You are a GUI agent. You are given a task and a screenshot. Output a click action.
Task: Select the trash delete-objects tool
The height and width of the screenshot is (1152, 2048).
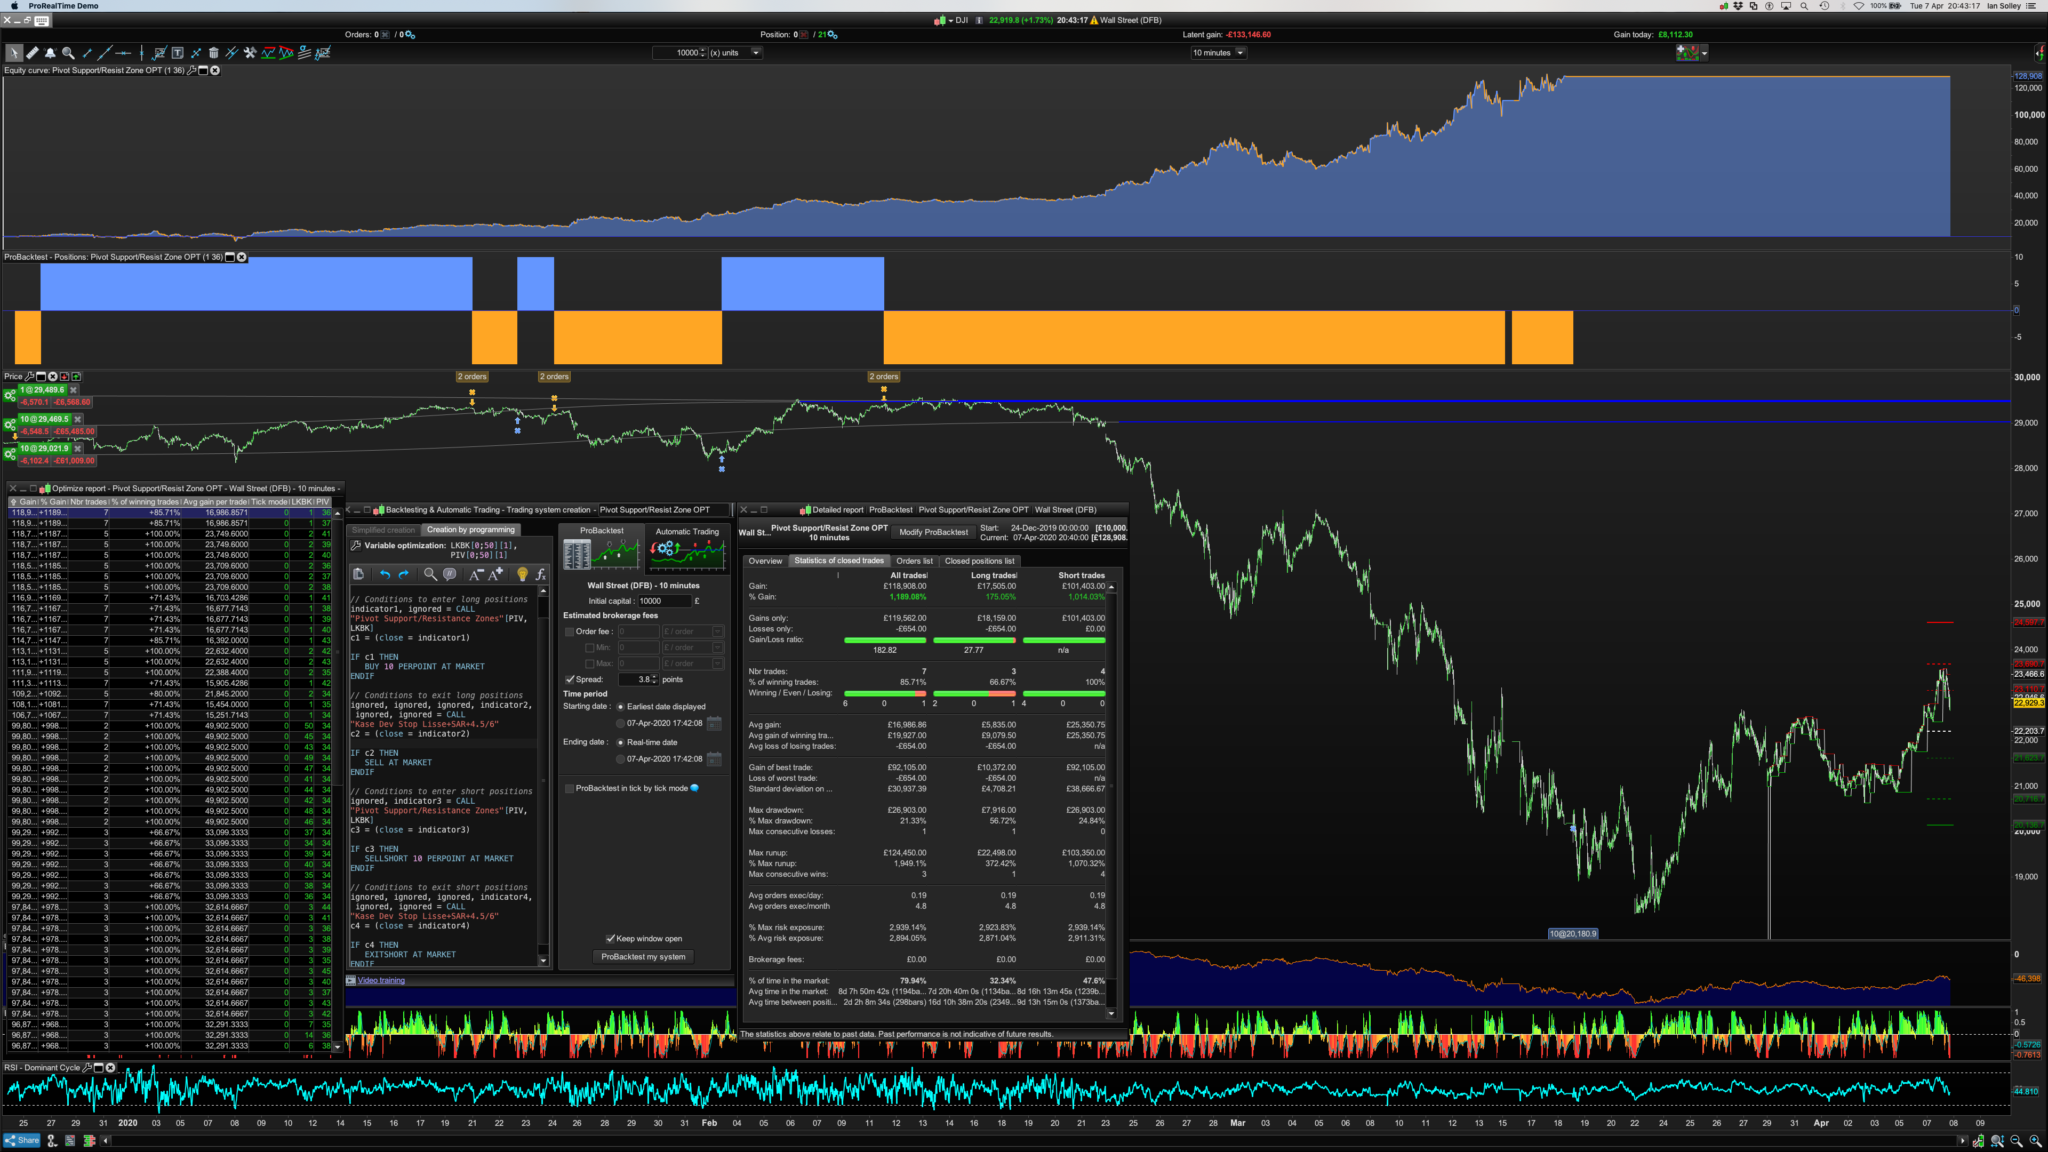tap(213, 53)
